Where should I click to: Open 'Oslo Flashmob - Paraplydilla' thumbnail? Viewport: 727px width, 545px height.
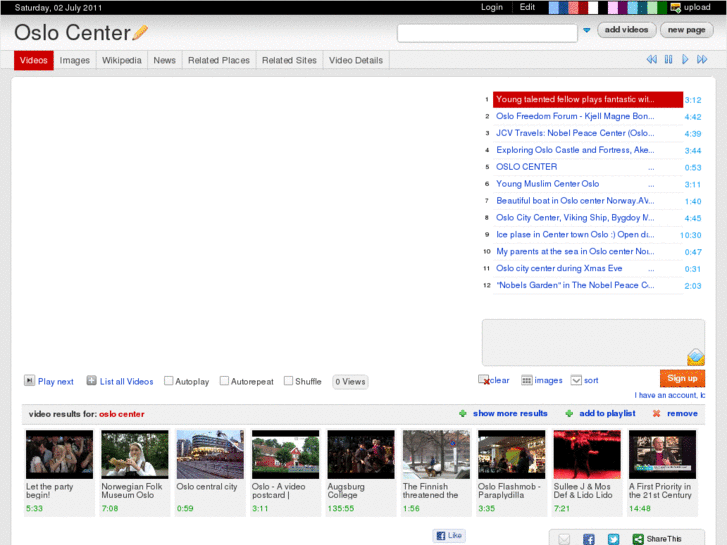tap(512, 454)
